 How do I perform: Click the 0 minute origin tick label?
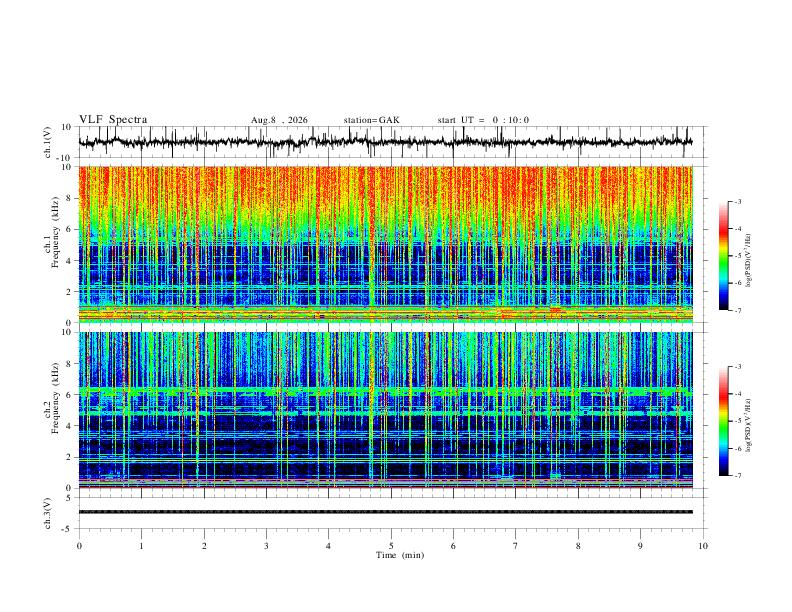click(x=79, y=546)
